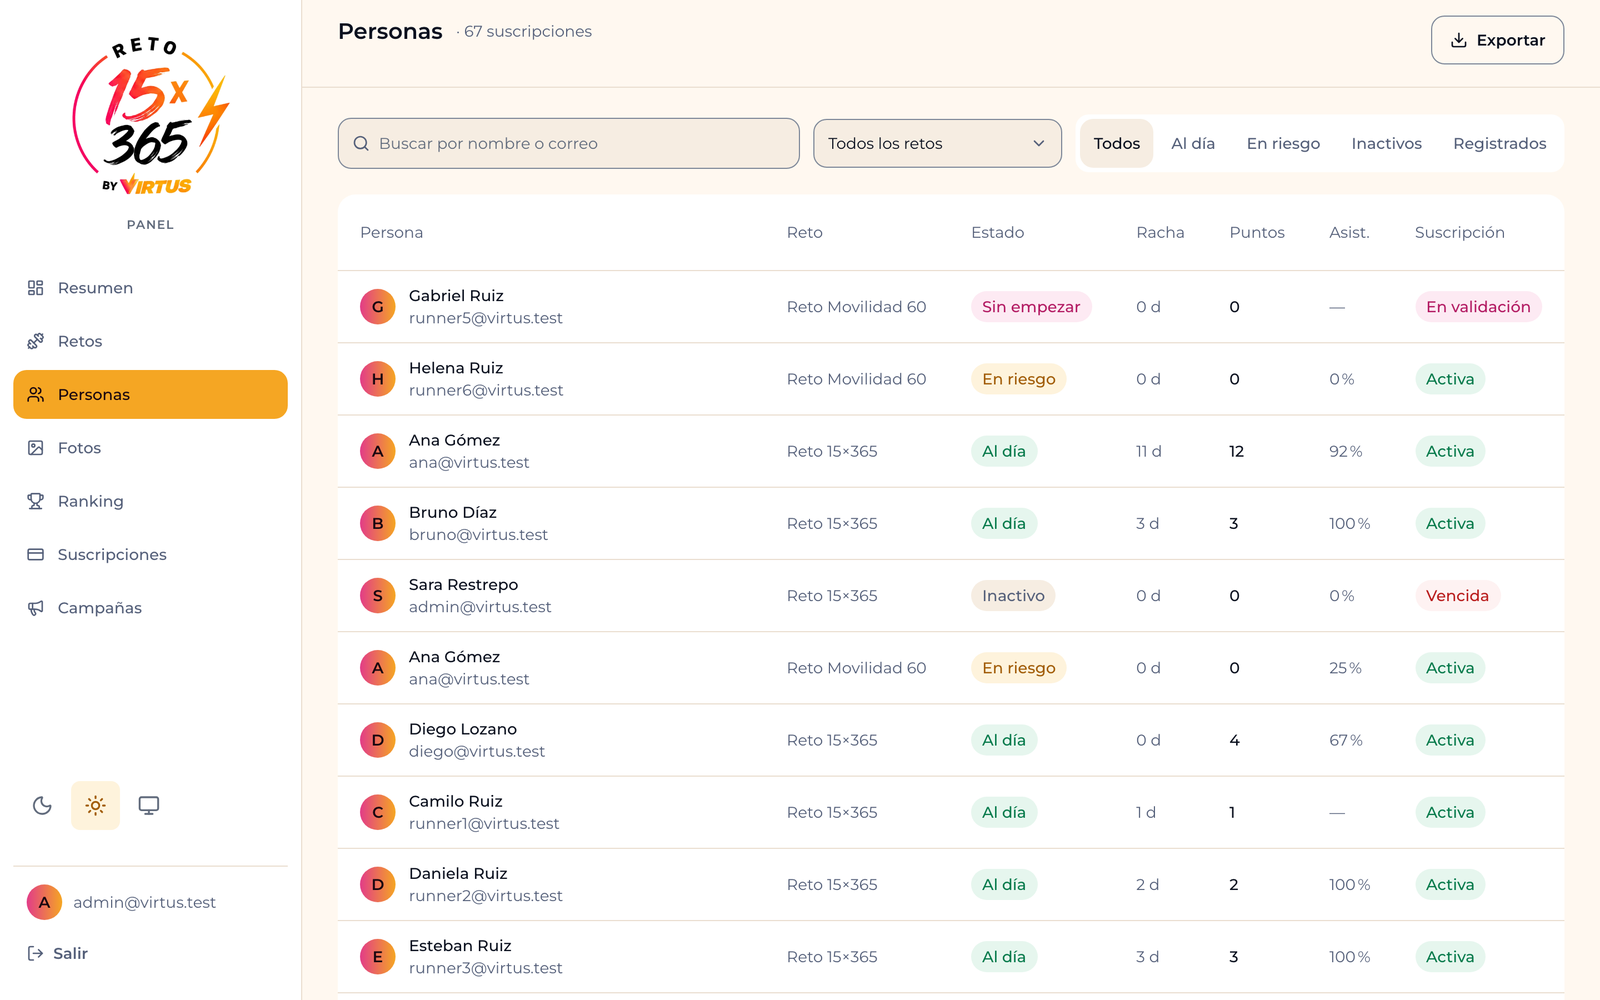Open Resumen dashboard icon in sidebar
The width and height of the screenshot is (1600, 1000).
(x=35, y=288)
